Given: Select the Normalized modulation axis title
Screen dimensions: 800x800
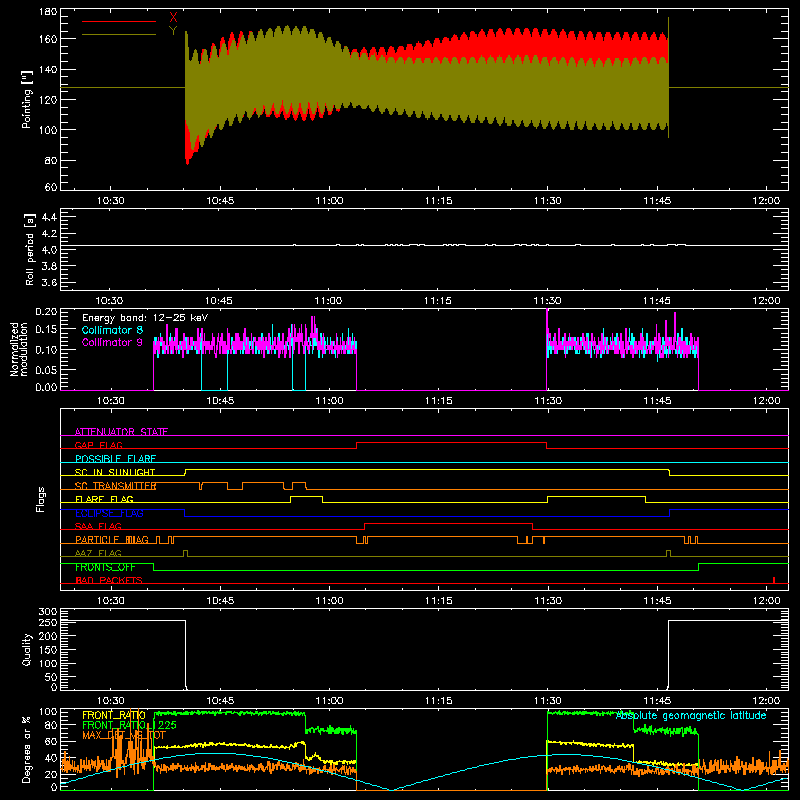Looking at the screenshot, I should pos(18,349).
